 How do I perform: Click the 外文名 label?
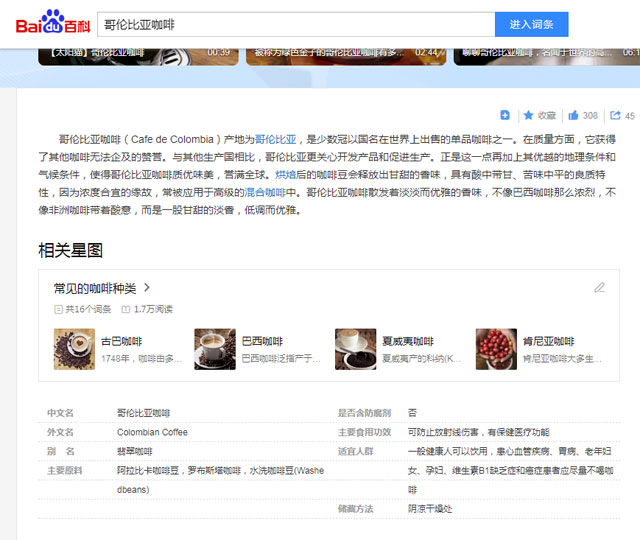click(x=60, y=432)
